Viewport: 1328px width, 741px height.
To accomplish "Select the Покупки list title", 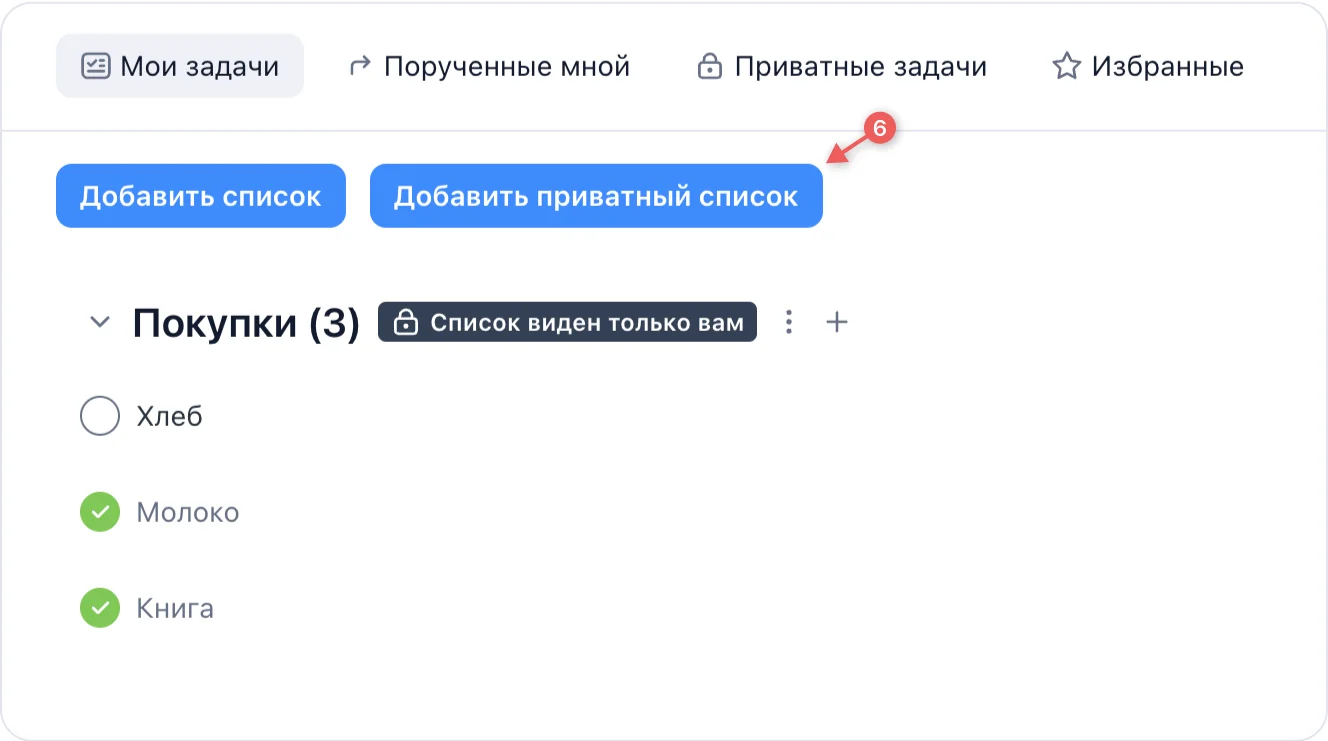I will [248, 320].
